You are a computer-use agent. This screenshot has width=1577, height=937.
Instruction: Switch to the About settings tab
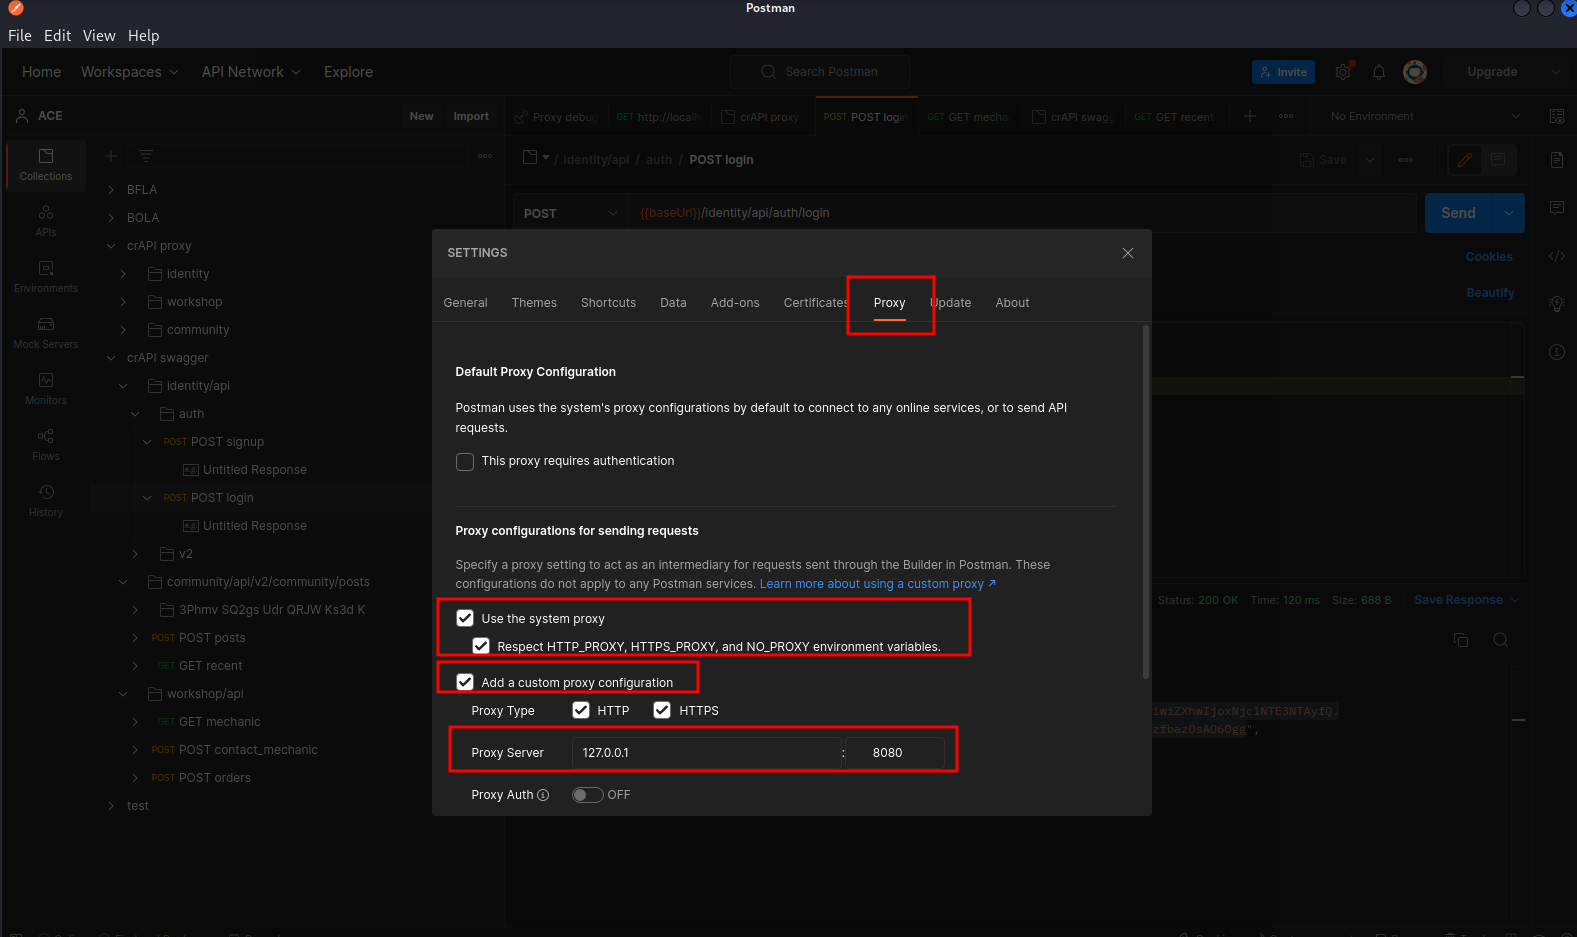click(1012, 303)
